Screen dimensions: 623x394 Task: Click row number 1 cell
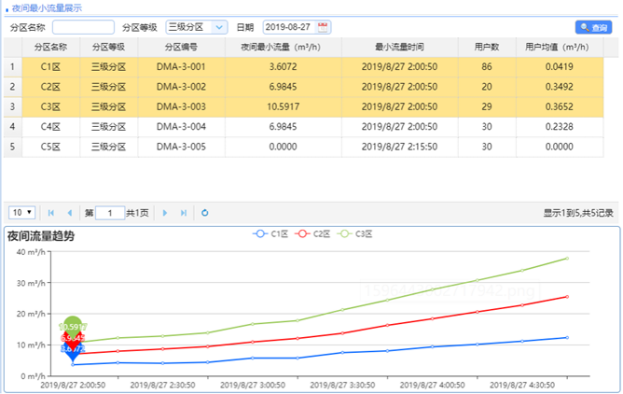[x=13, y=67]
